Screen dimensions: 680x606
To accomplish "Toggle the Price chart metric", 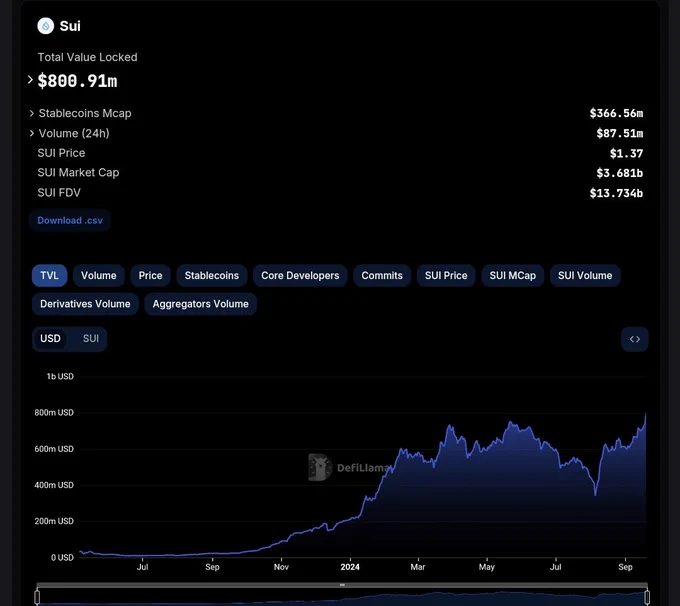I will [150, 275].
